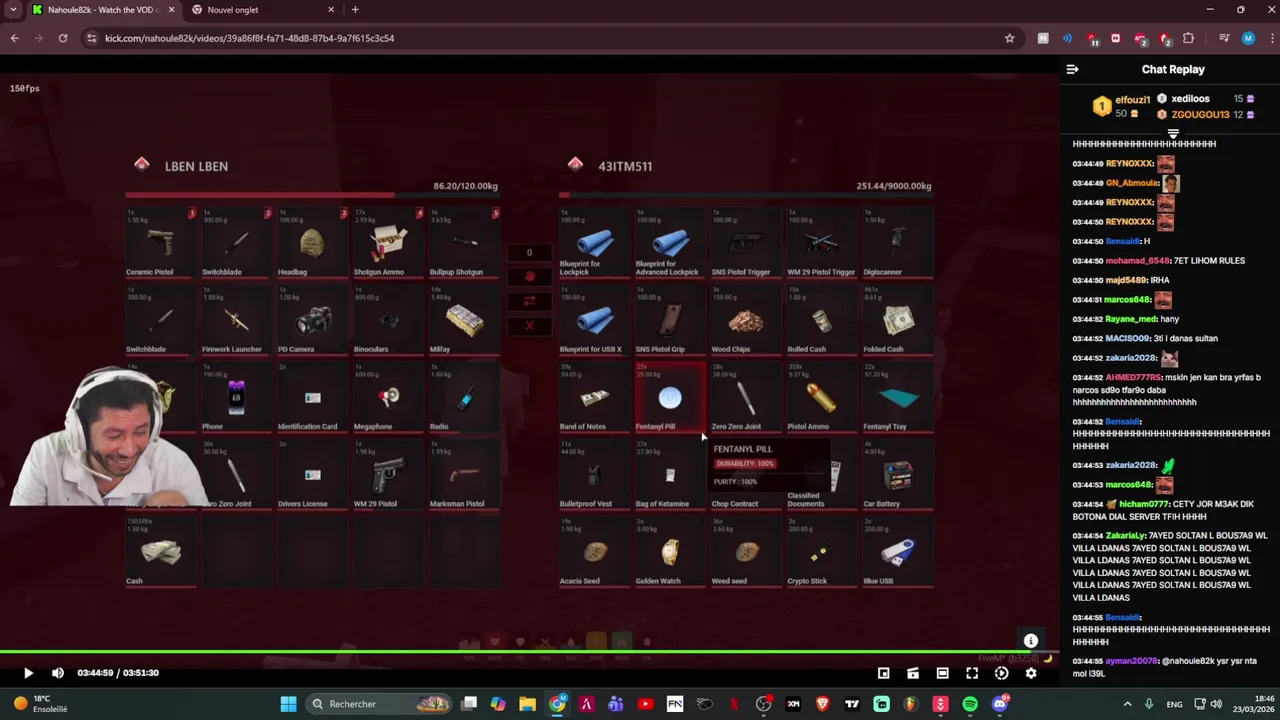Screen dimensions: 1280x720
Task: Toggle theater mode in the video player
Action: pos(942,673)
